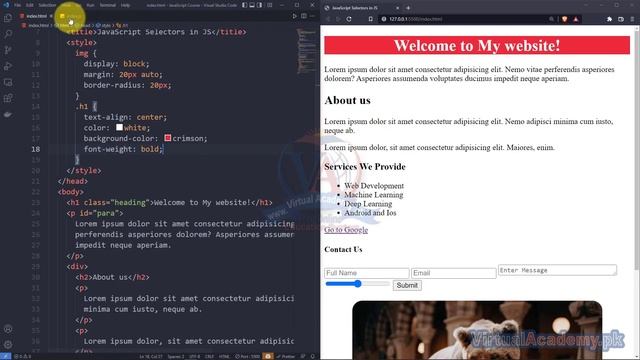640x360 pixels.
Task: Open the Extensions view
Action: [x=8, y=98]
